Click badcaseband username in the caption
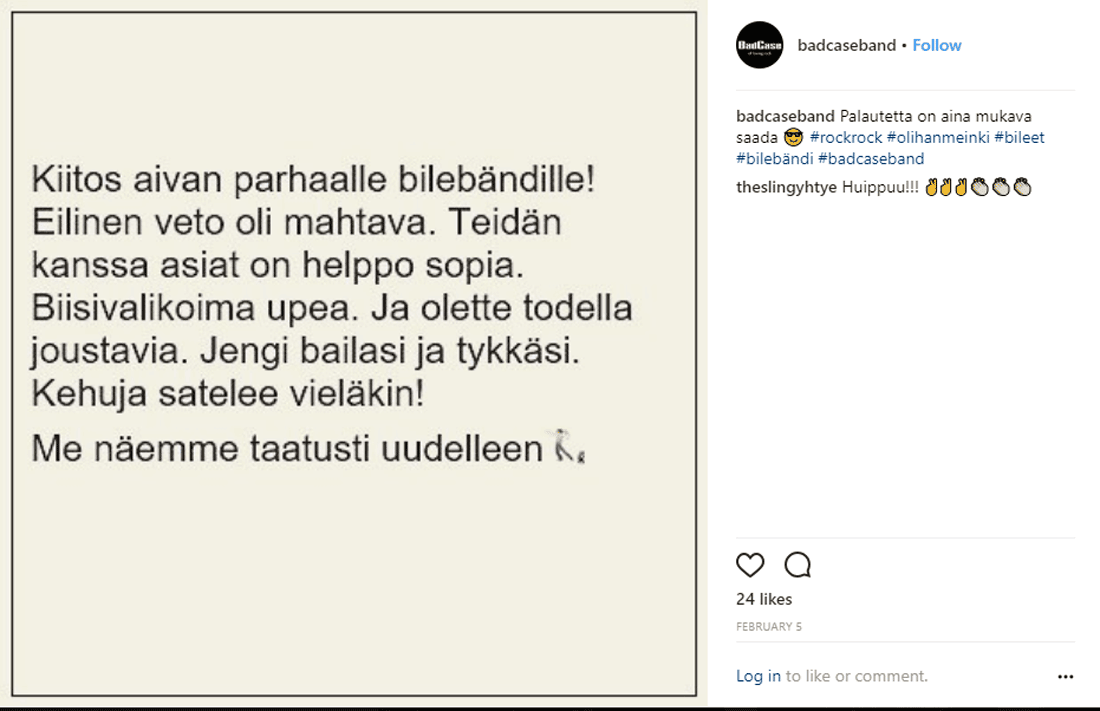 coord(785,116)
